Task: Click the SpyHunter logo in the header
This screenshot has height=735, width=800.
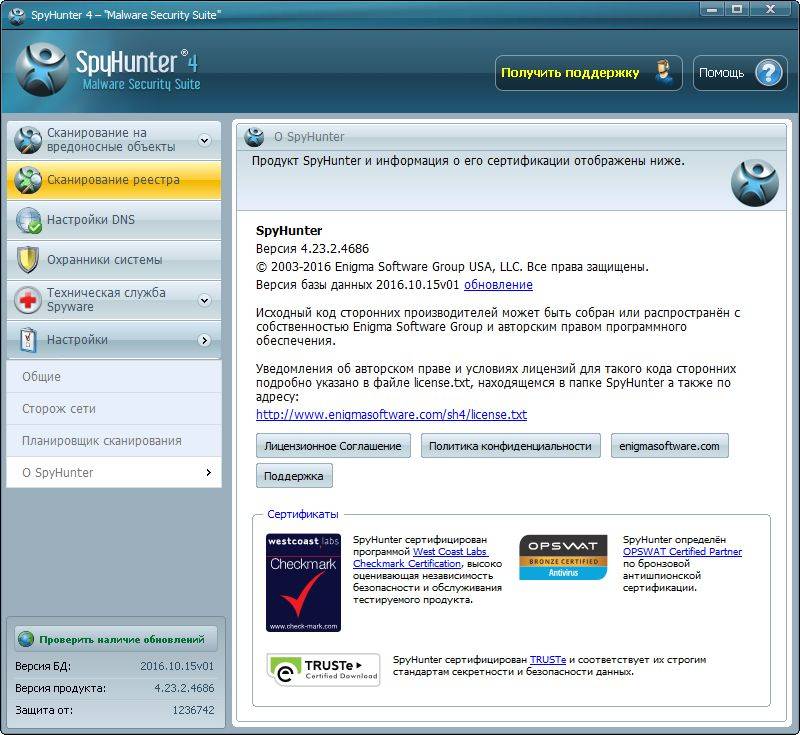Action: (41, 70)
